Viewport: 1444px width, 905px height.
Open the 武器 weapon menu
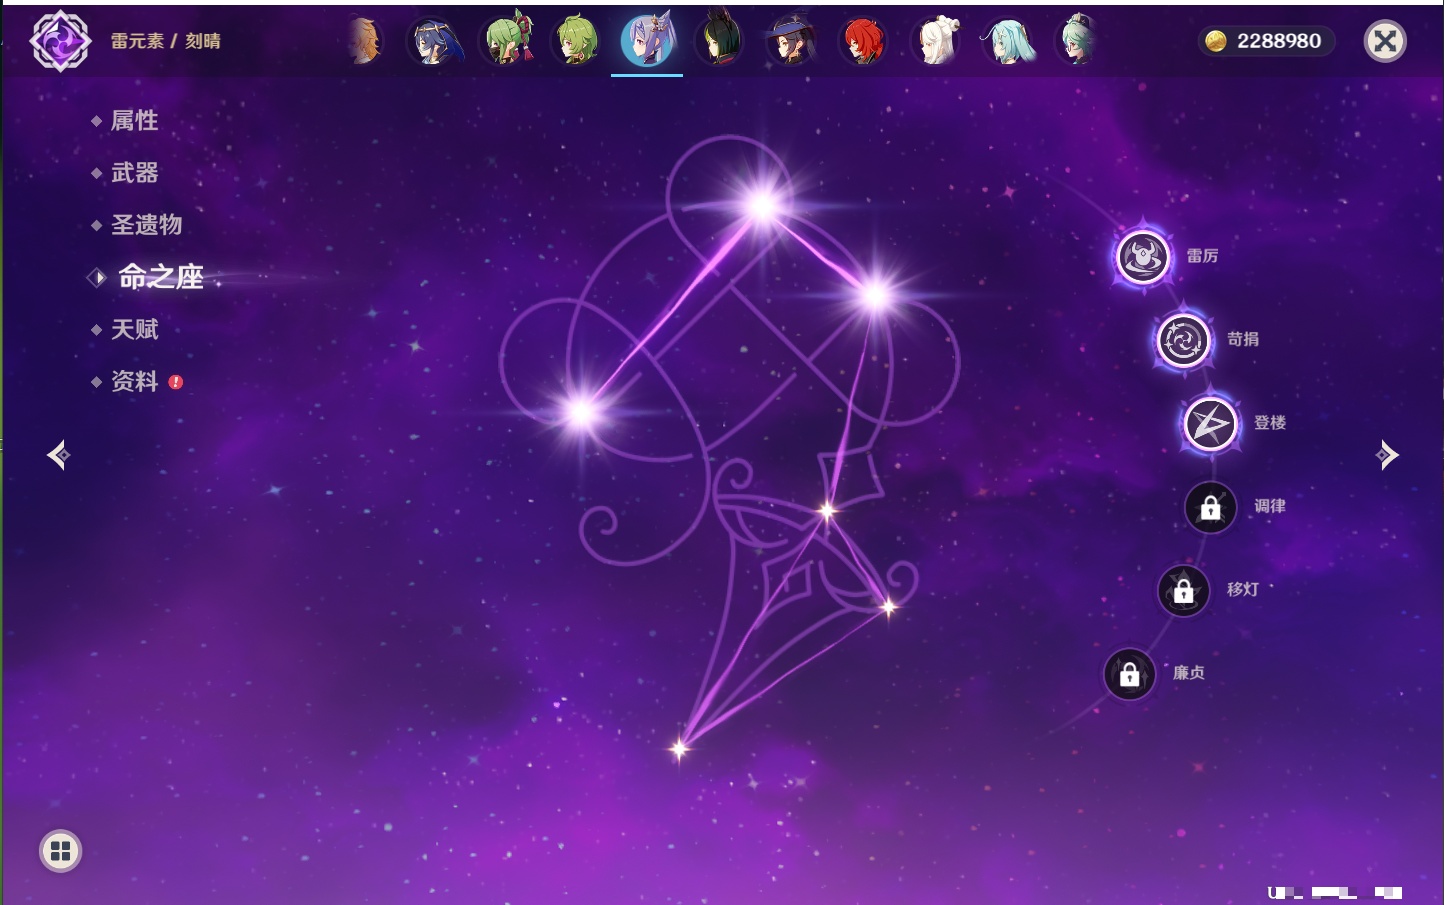[x=134, y=173]
